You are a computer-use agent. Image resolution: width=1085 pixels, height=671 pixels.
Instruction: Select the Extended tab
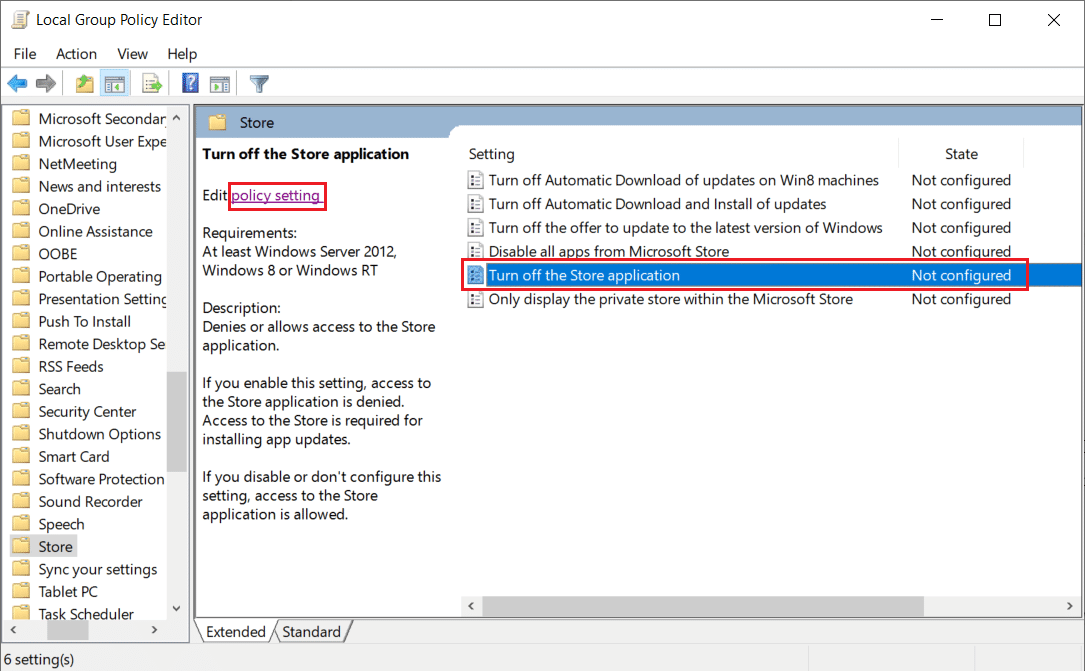[x=236, y=632]
